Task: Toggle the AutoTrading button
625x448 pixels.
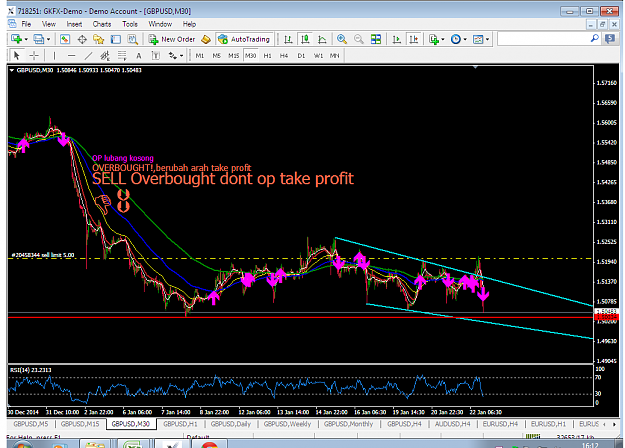Action: 244,39
